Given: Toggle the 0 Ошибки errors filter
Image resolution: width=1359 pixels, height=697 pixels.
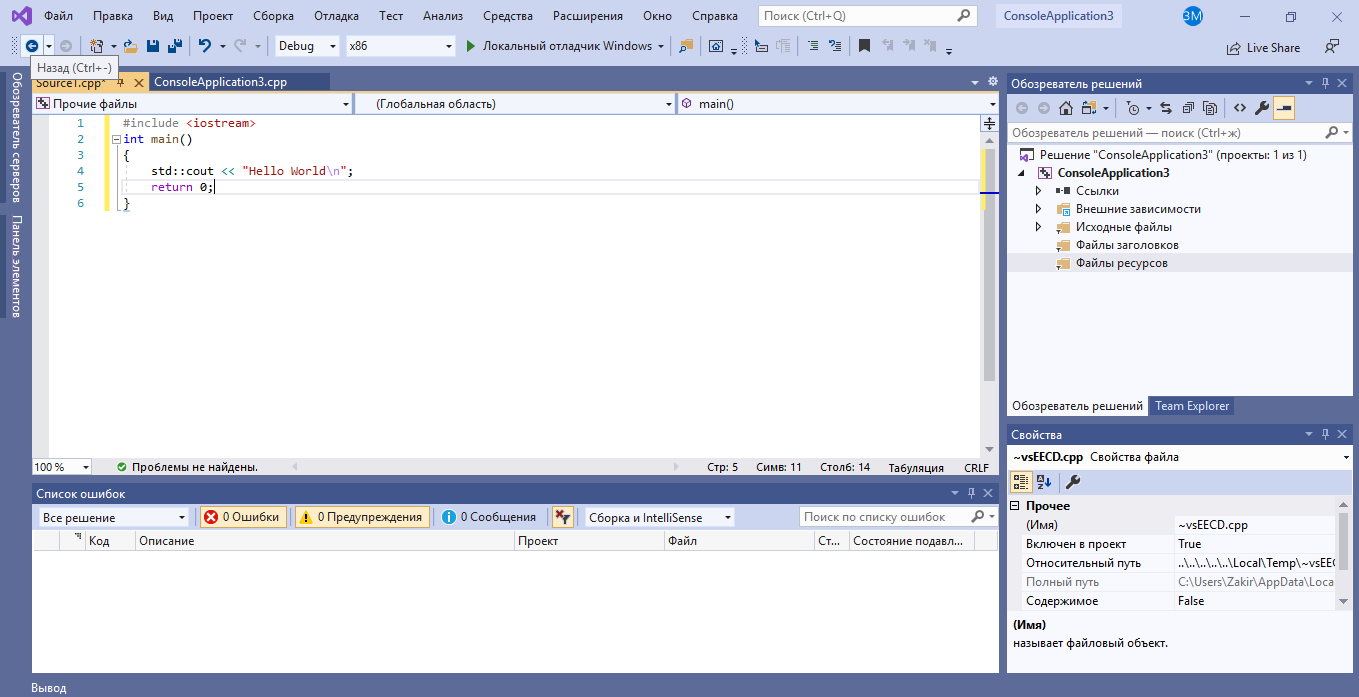Looking at the screenshot, I should [244, 517].
